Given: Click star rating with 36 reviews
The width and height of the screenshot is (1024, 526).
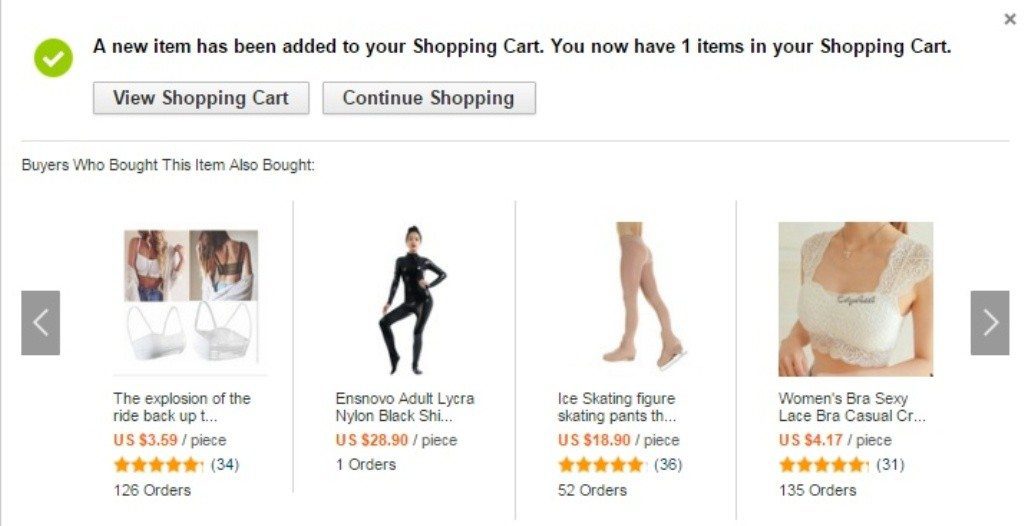Looking at the screenshot, I should pos(601,465).
